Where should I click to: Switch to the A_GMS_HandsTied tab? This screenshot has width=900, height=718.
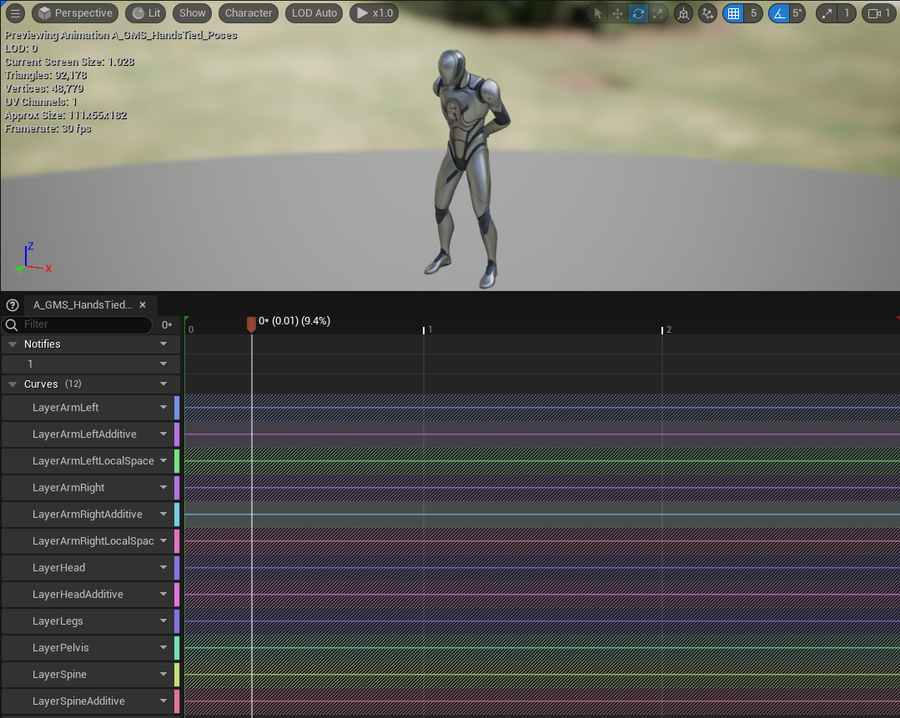point(83,305)
